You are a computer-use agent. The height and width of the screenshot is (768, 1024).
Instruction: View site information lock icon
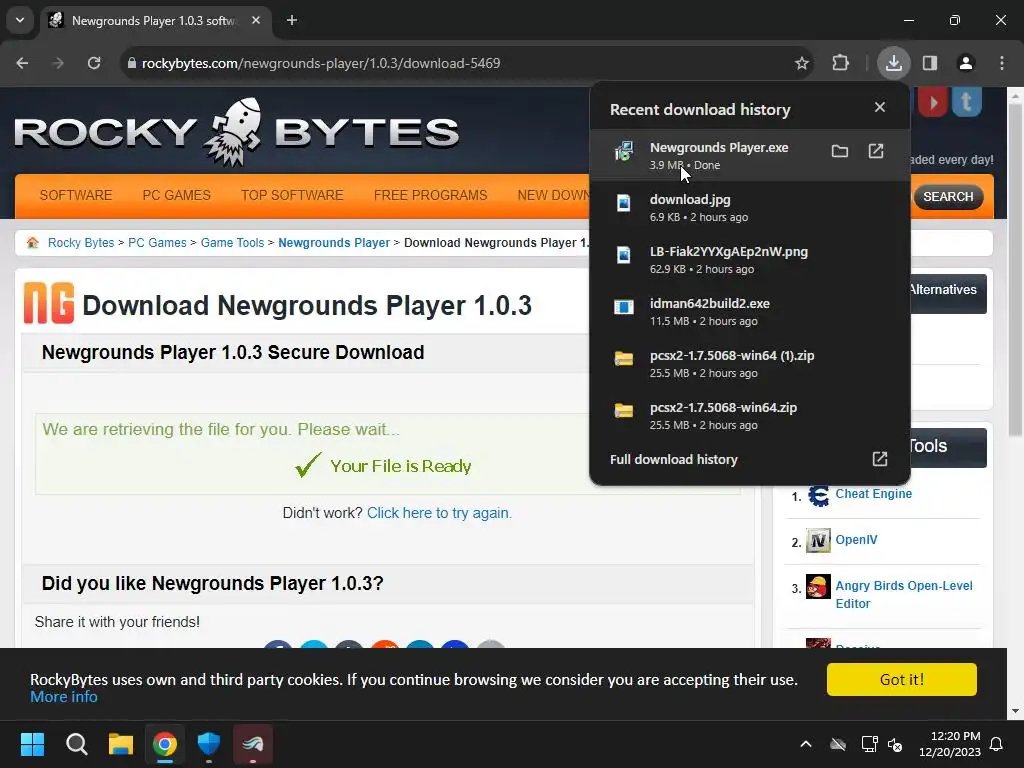tap(132, 63)
